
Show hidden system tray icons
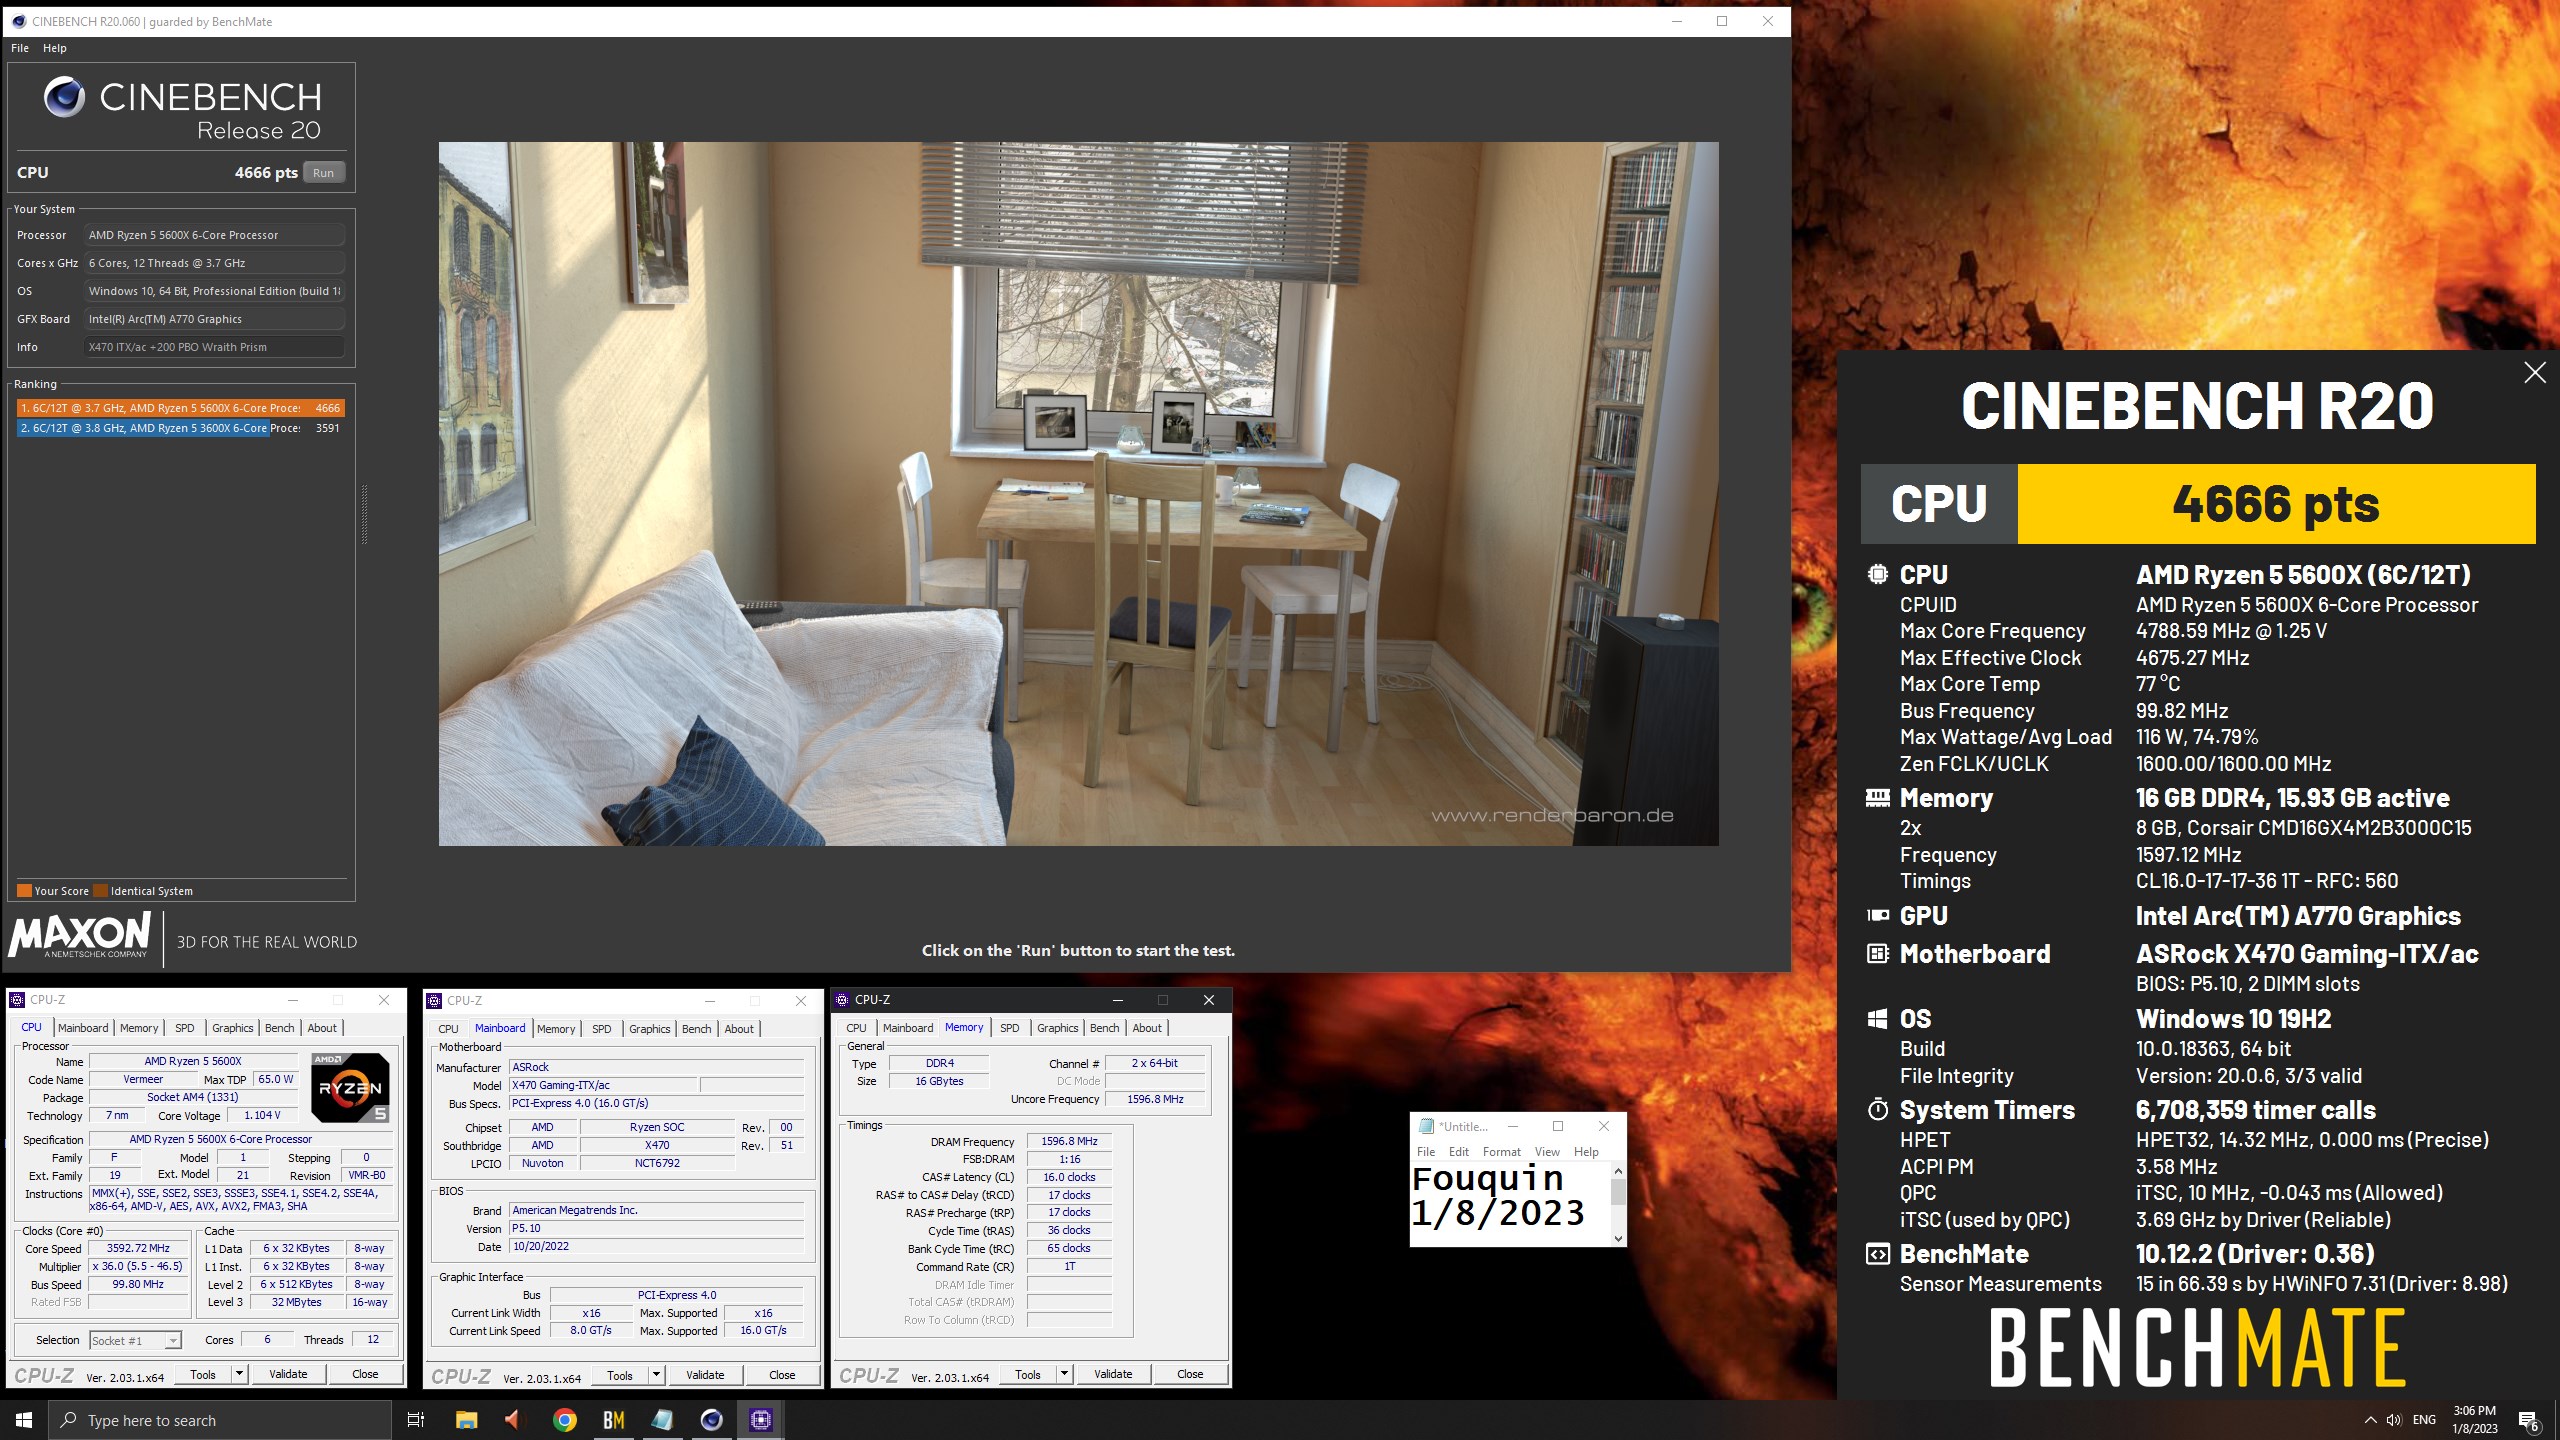click(2370, 1420)
